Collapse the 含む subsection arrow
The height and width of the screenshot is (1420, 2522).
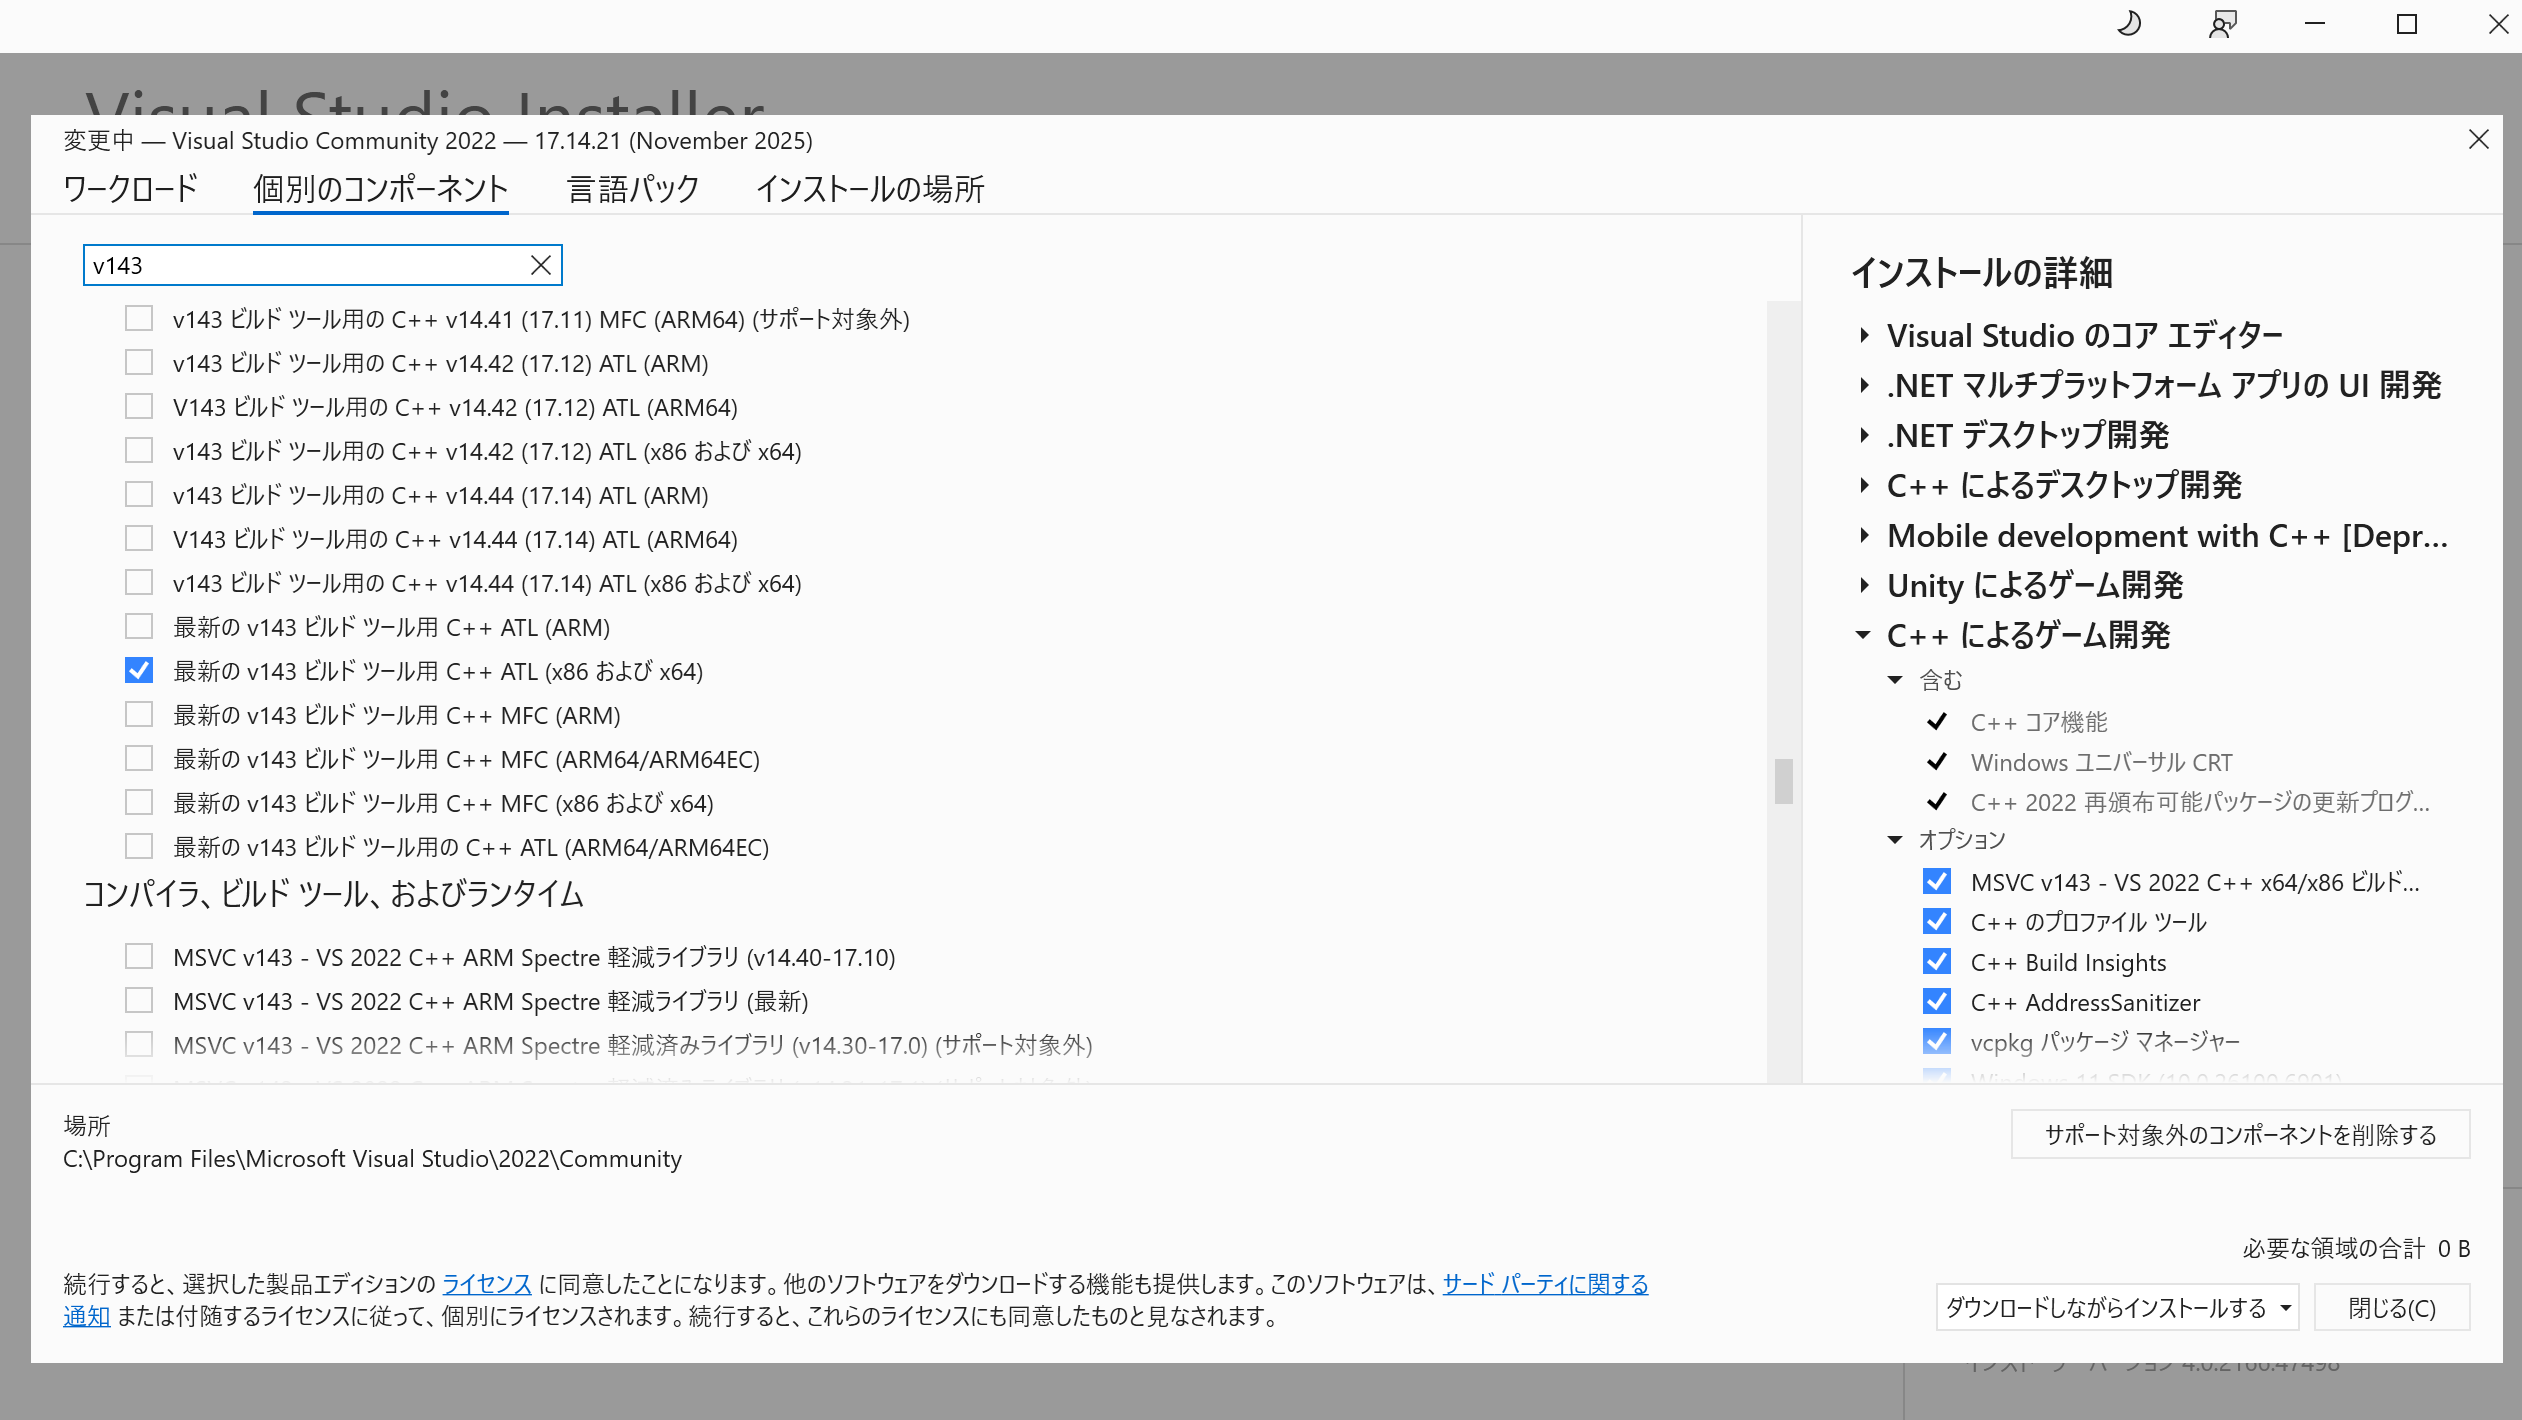coord(1895,680)
